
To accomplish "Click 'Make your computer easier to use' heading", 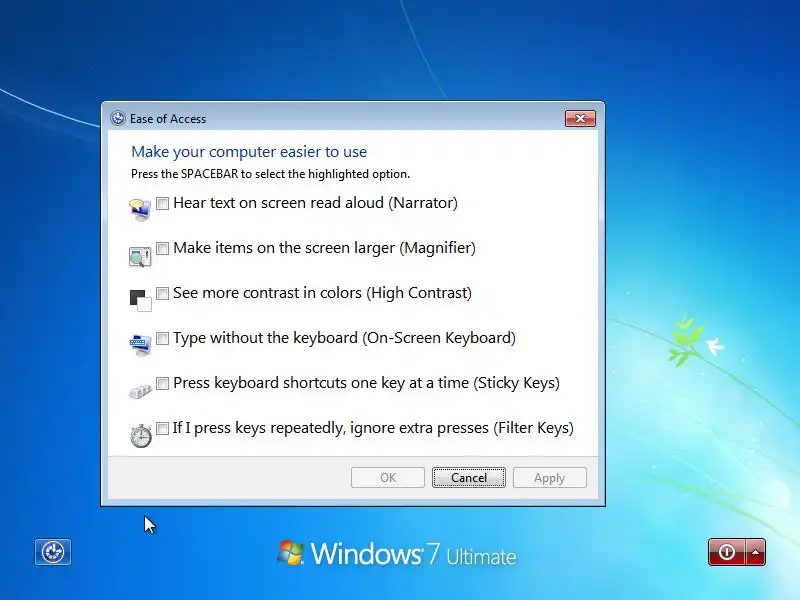I will [x=249, y=152].
